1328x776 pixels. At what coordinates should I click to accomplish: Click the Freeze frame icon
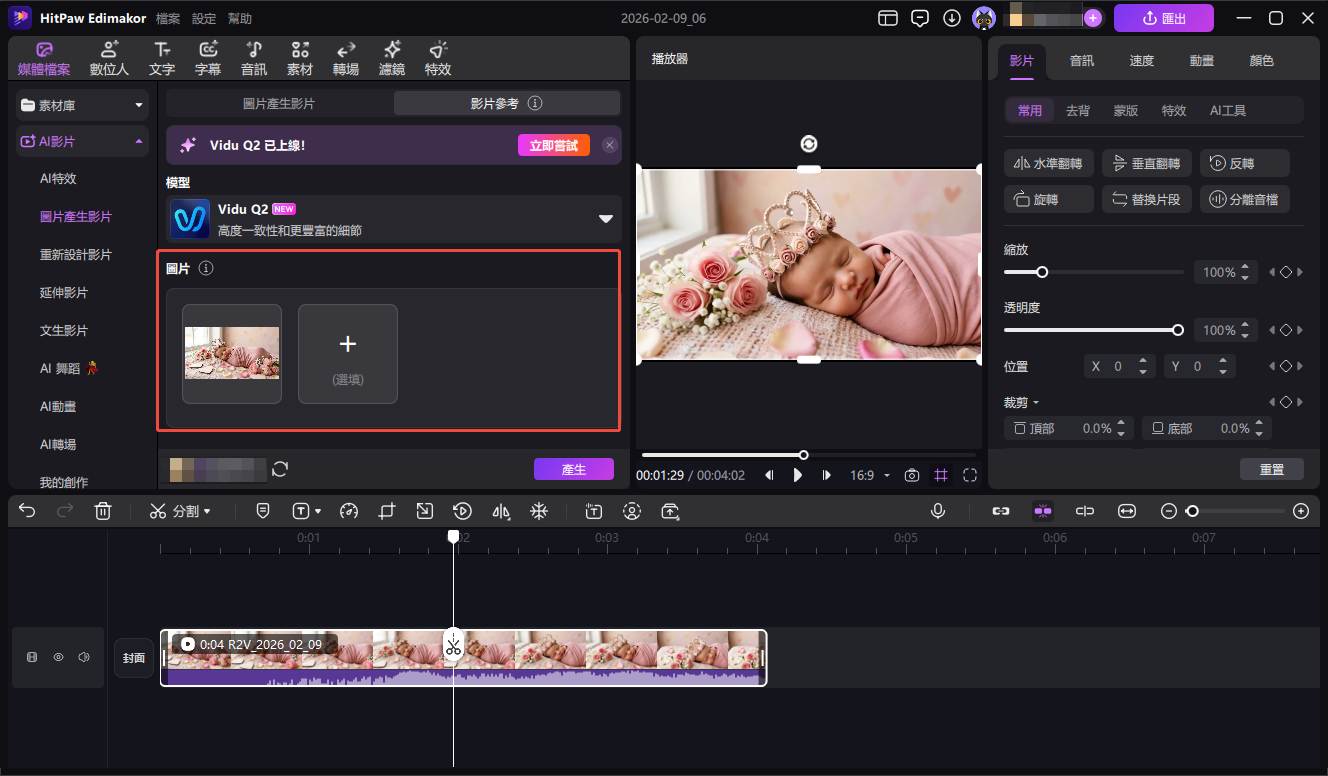coord(539,511)
